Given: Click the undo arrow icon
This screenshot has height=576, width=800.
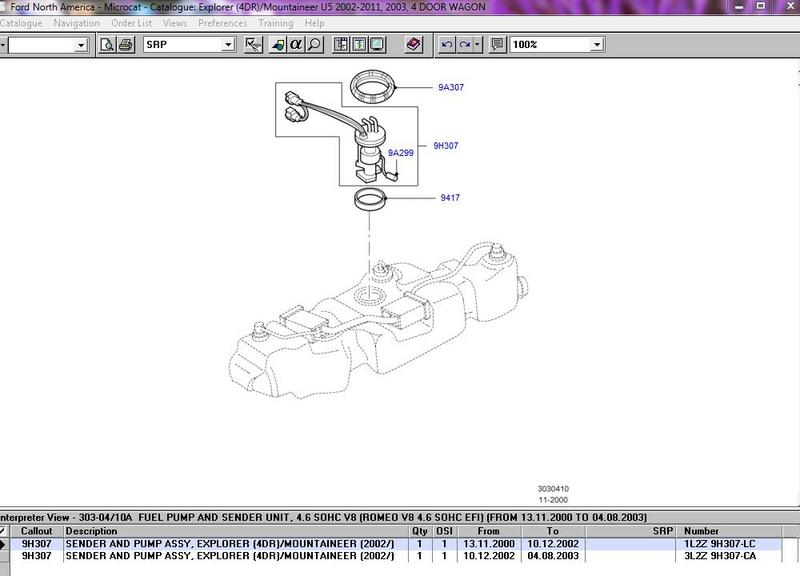Looking at the screenshot, I should [x=446, y=45].
